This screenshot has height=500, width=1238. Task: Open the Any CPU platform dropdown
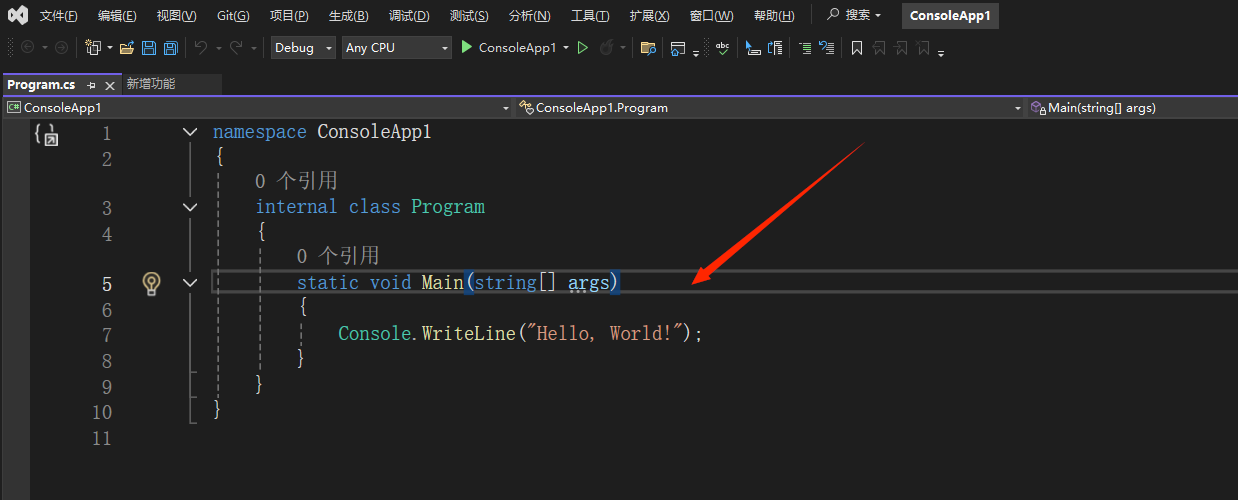point(396,48)
